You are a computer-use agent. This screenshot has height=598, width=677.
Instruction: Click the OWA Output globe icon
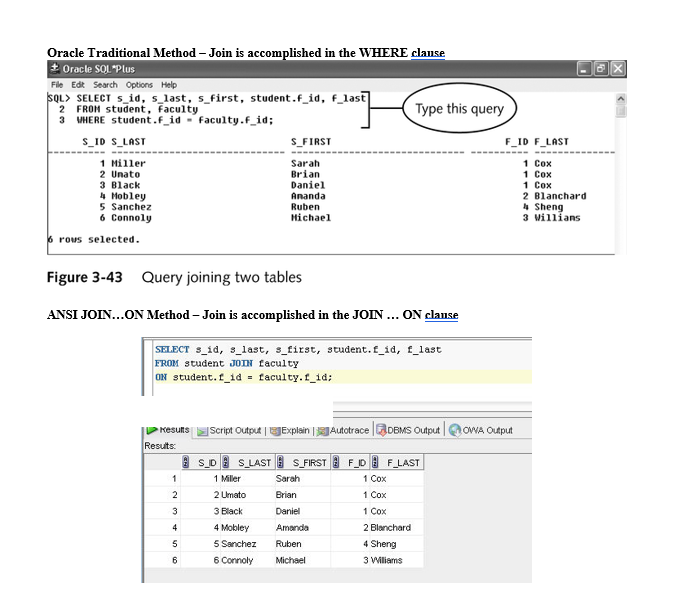455,430
